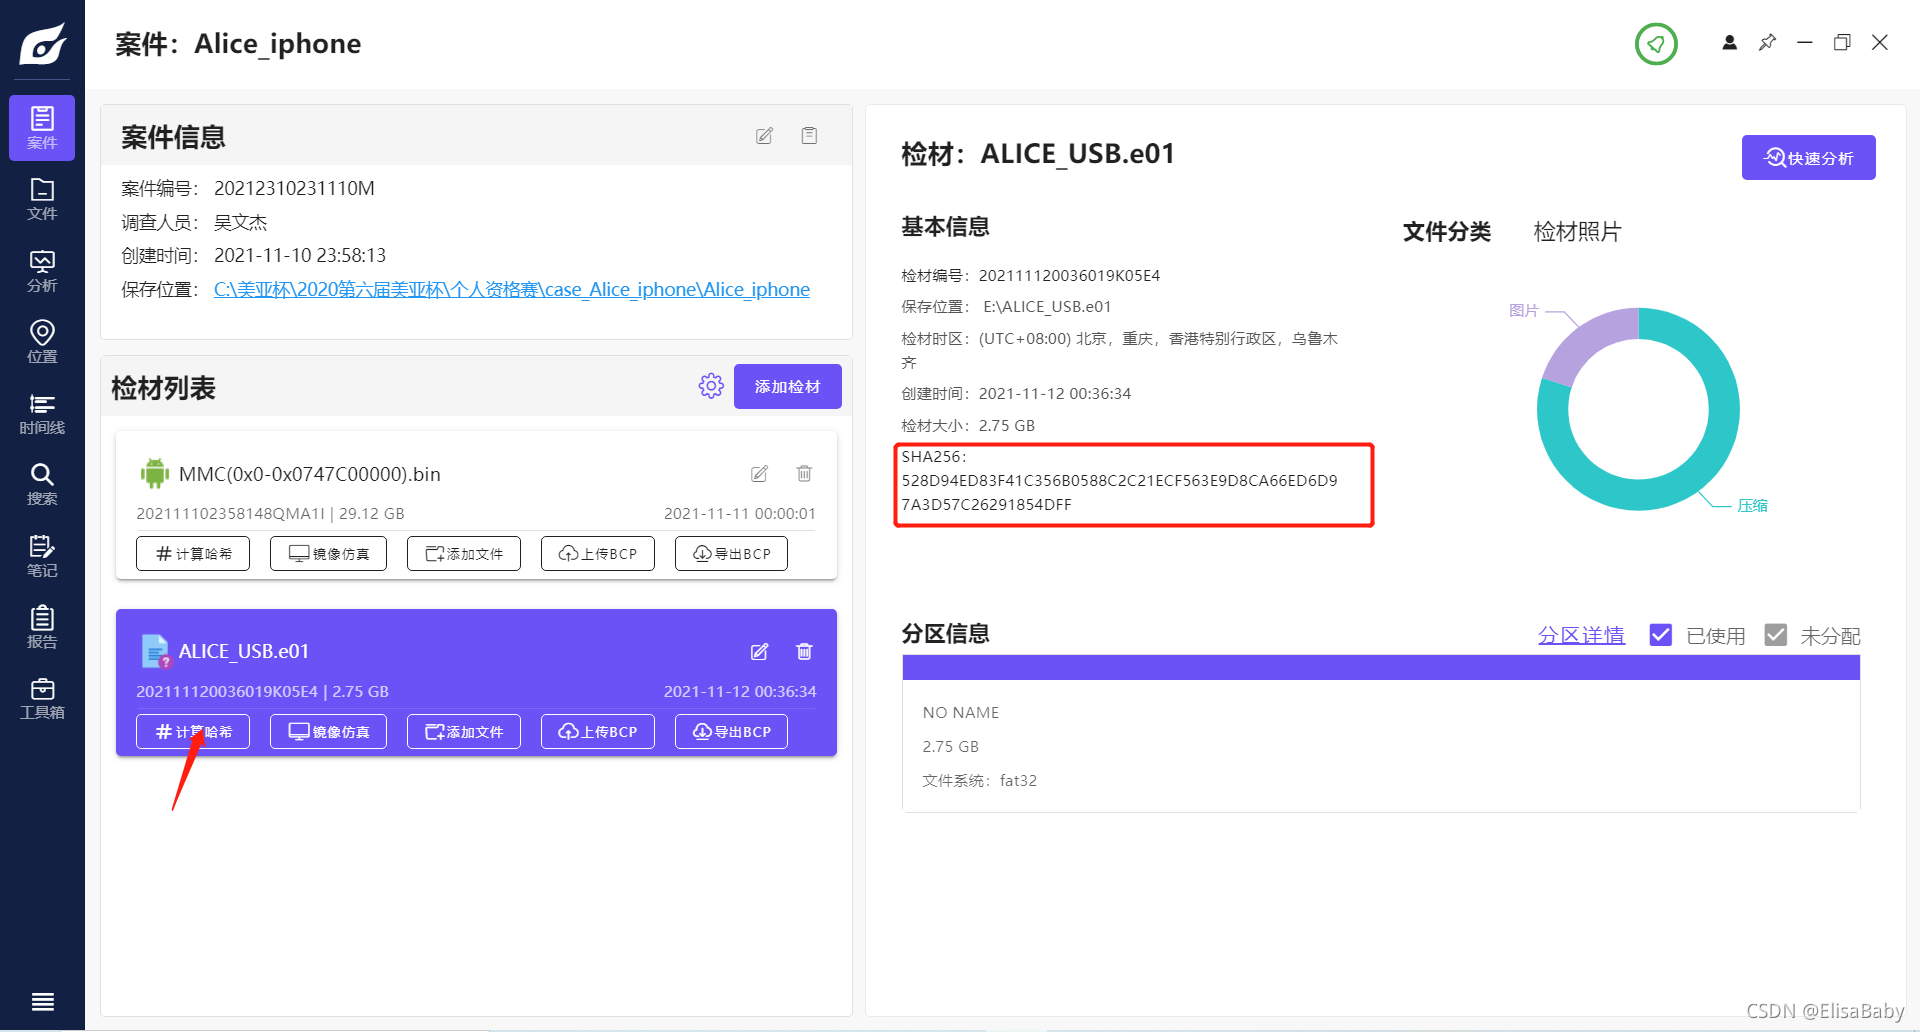
Task: Click 导出BCP for the MMC bin evidence
Action: coord(731,554)
